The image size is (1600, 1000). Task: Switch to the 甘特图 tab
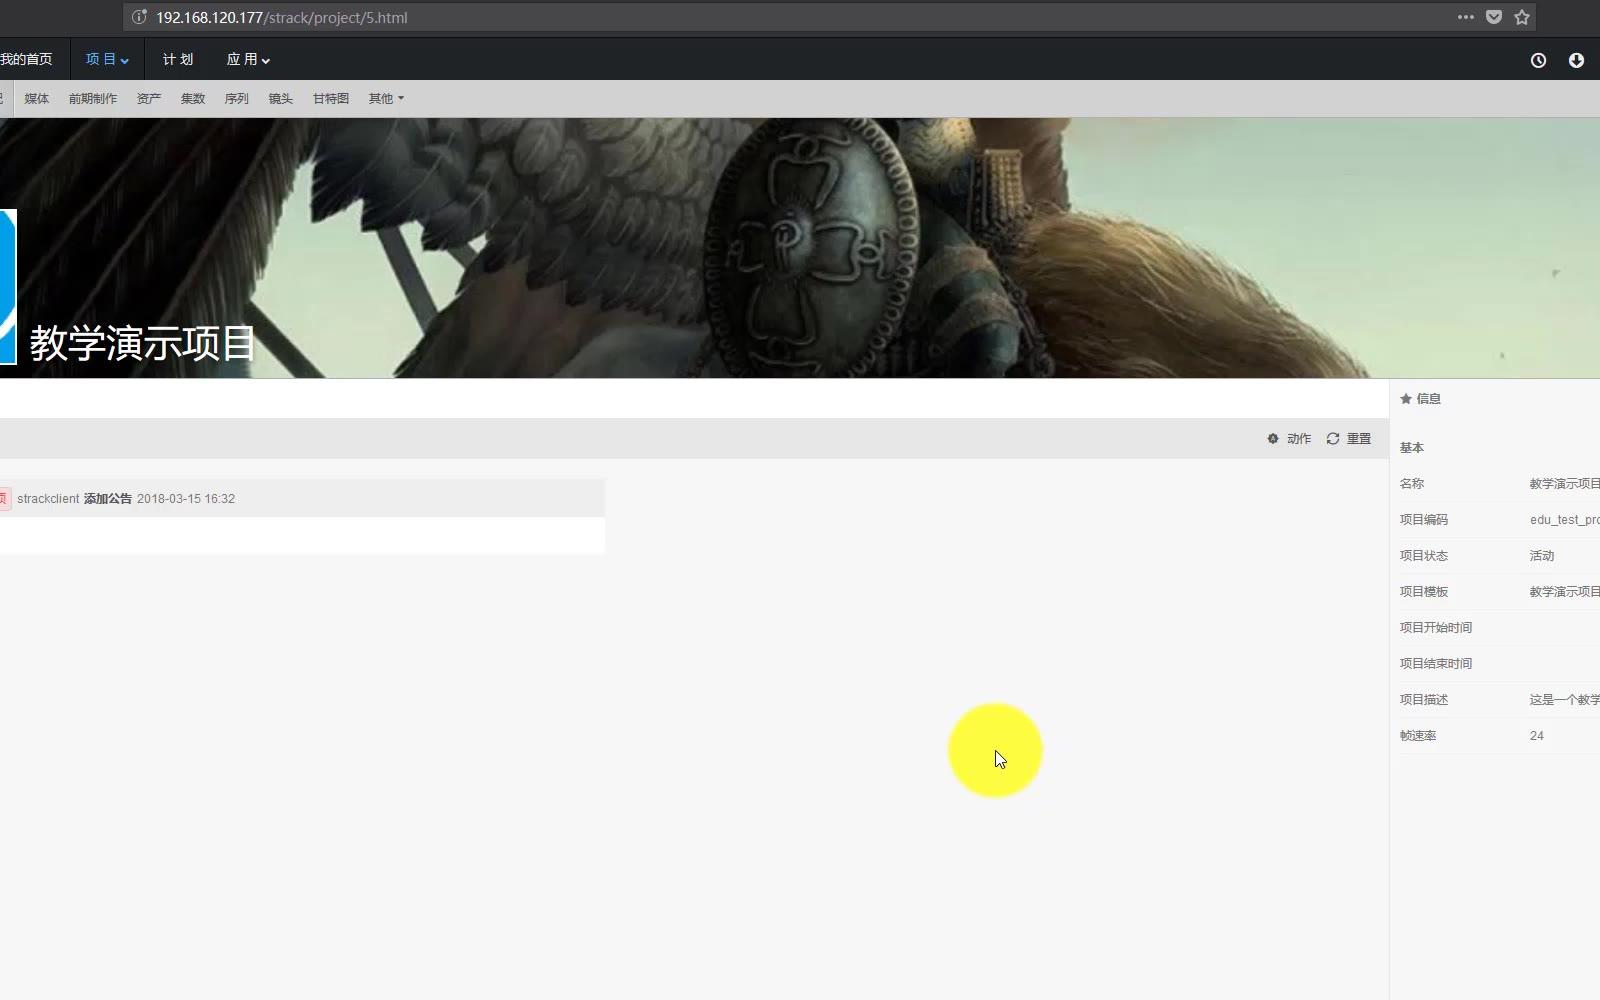pyautogui.click(x=331, y=99)
